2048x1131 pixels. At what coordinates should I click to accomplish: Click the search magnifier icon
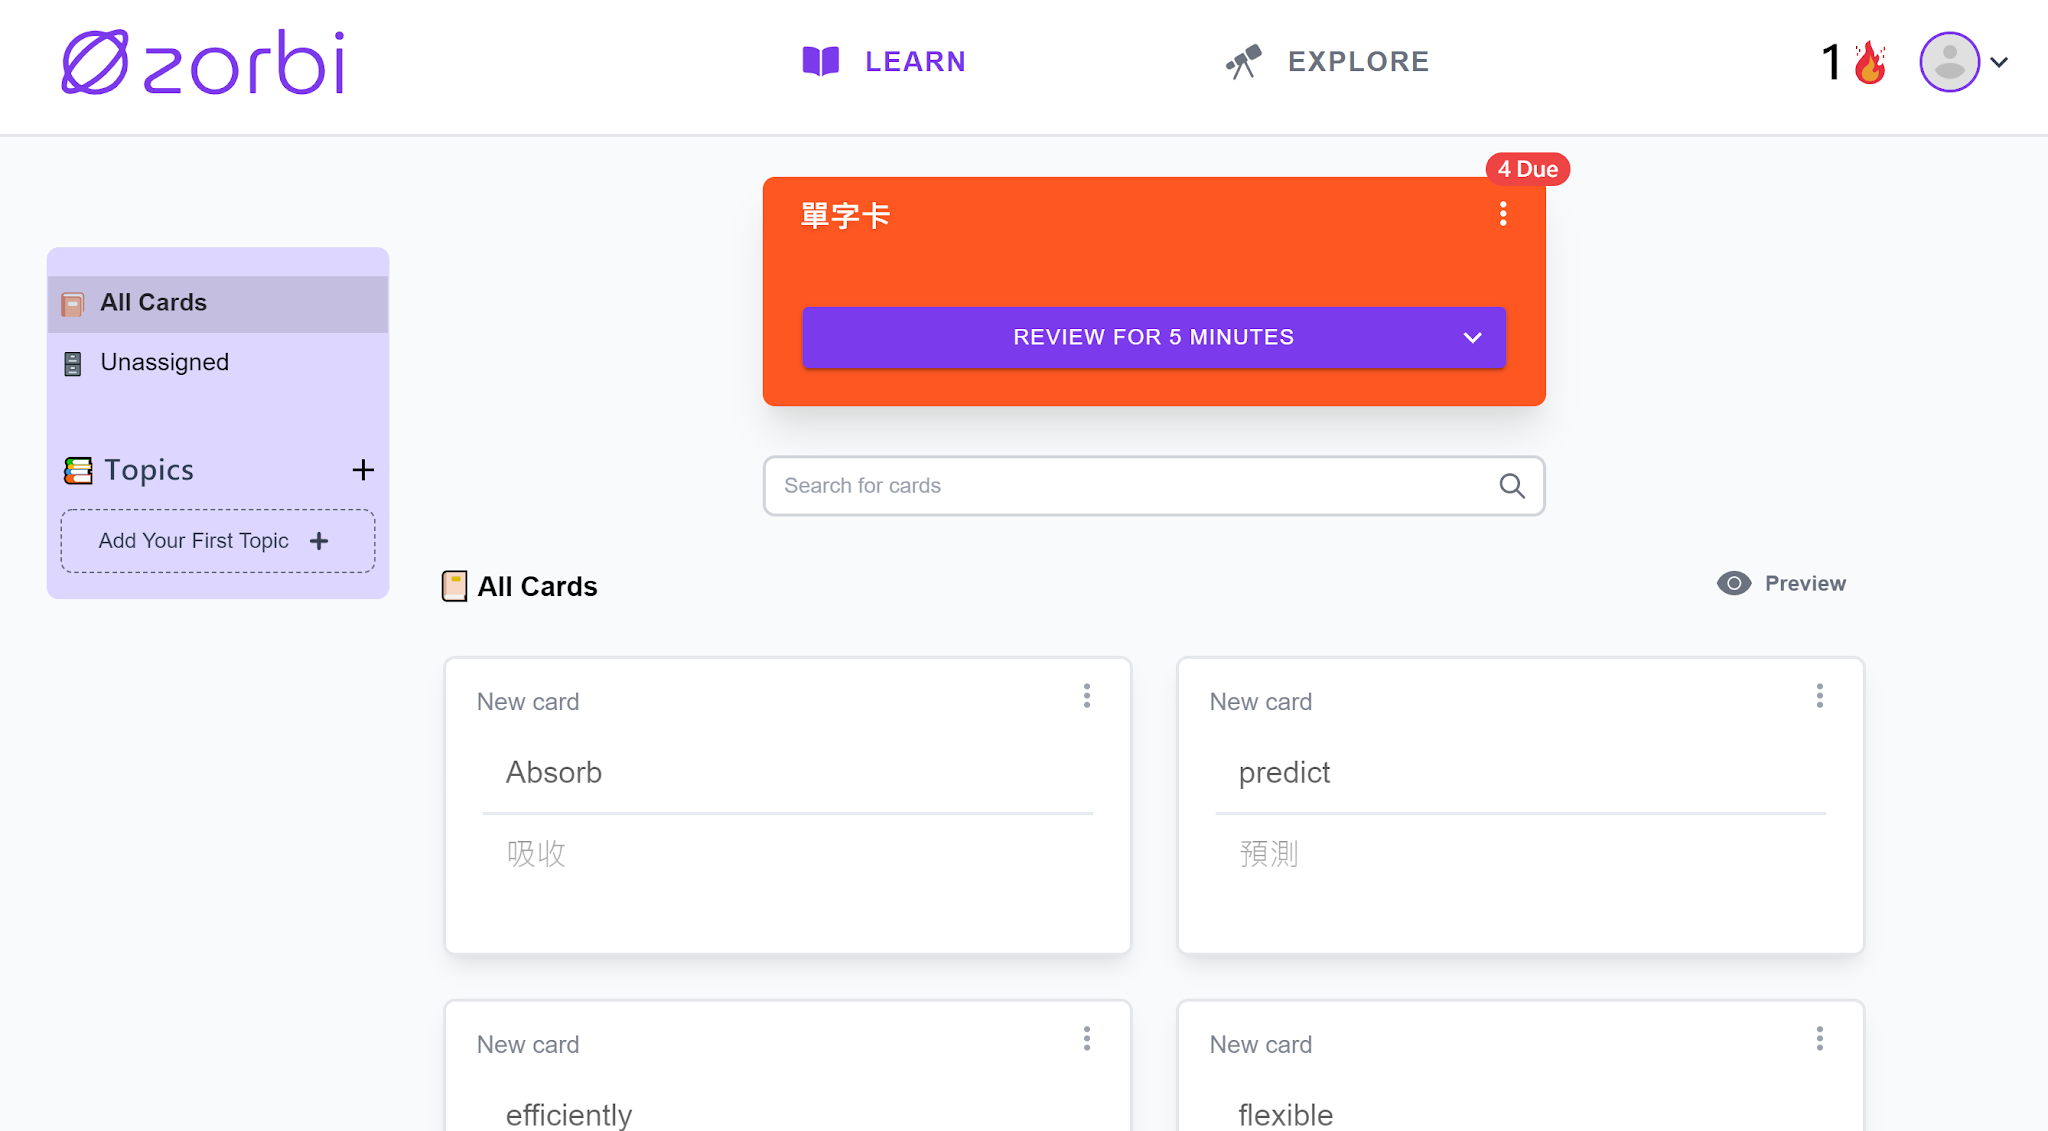[1512, 486]
